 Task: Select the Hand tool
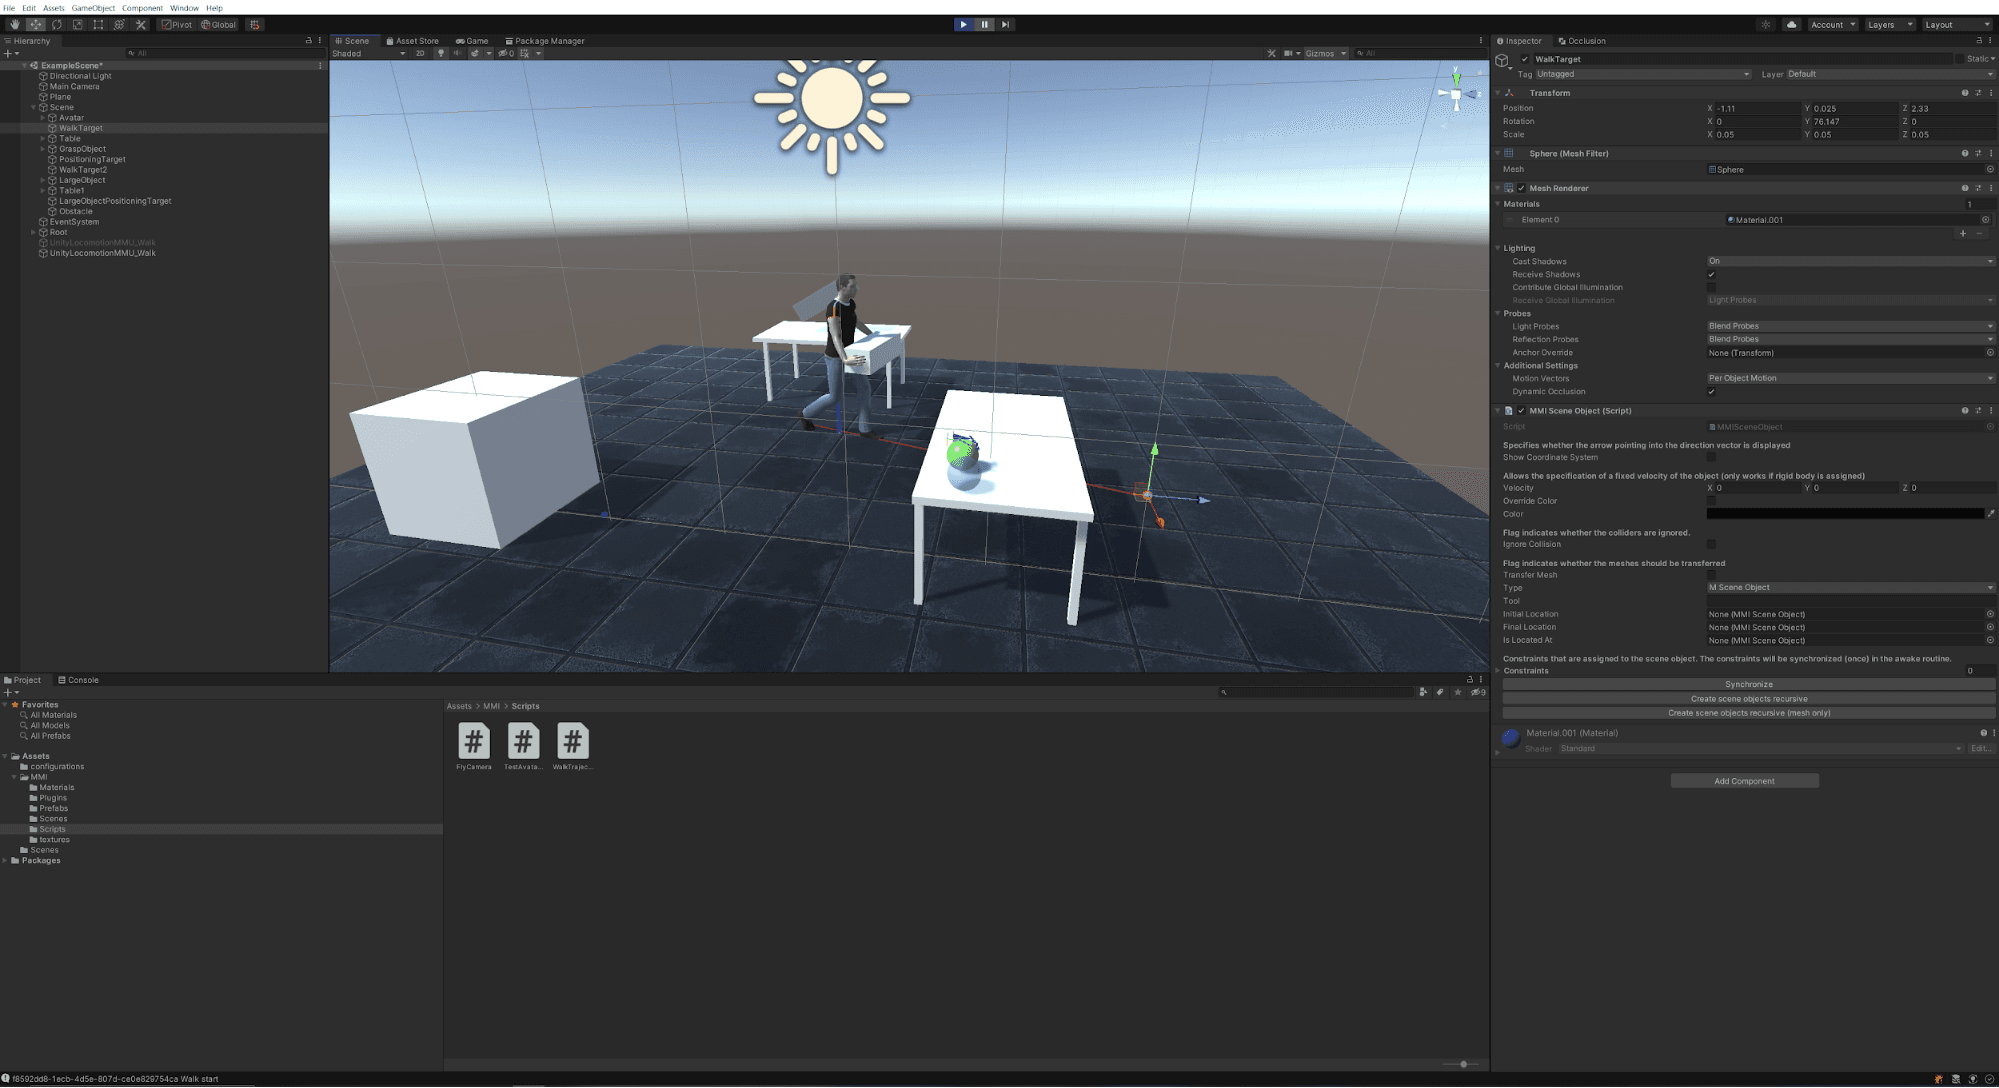click(14, 24)
